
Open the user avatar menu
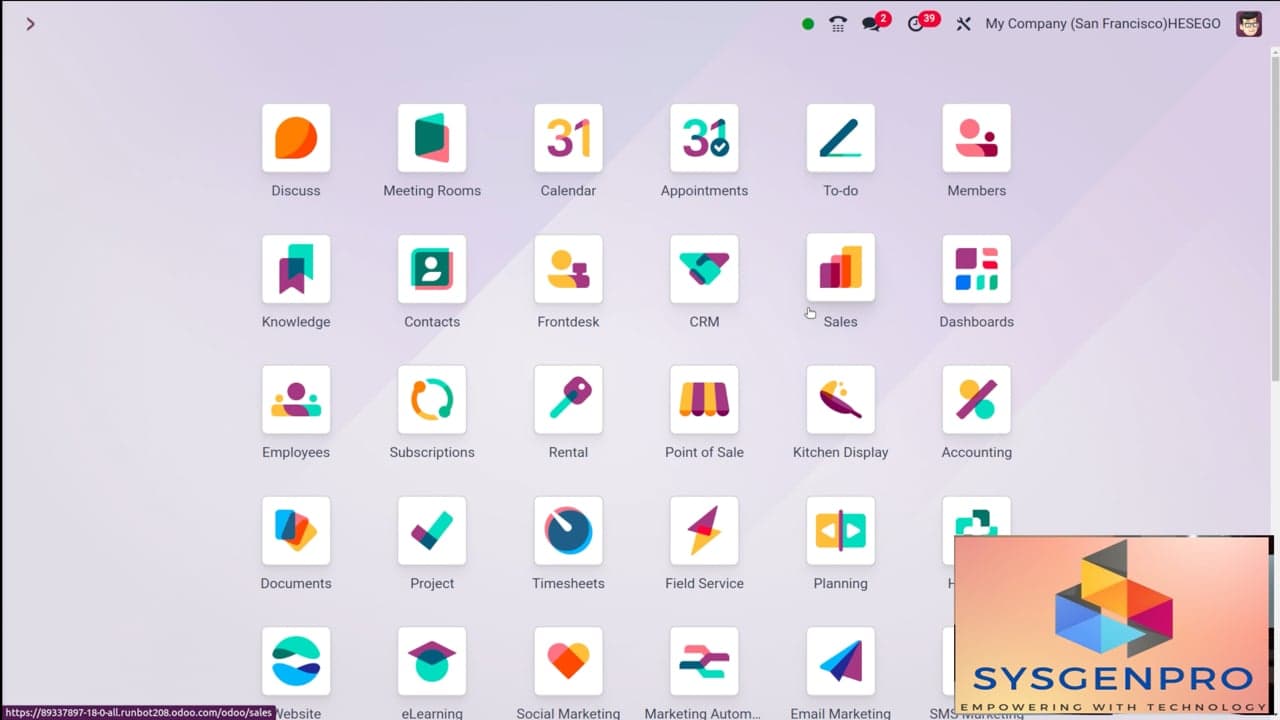(1249, 24)
